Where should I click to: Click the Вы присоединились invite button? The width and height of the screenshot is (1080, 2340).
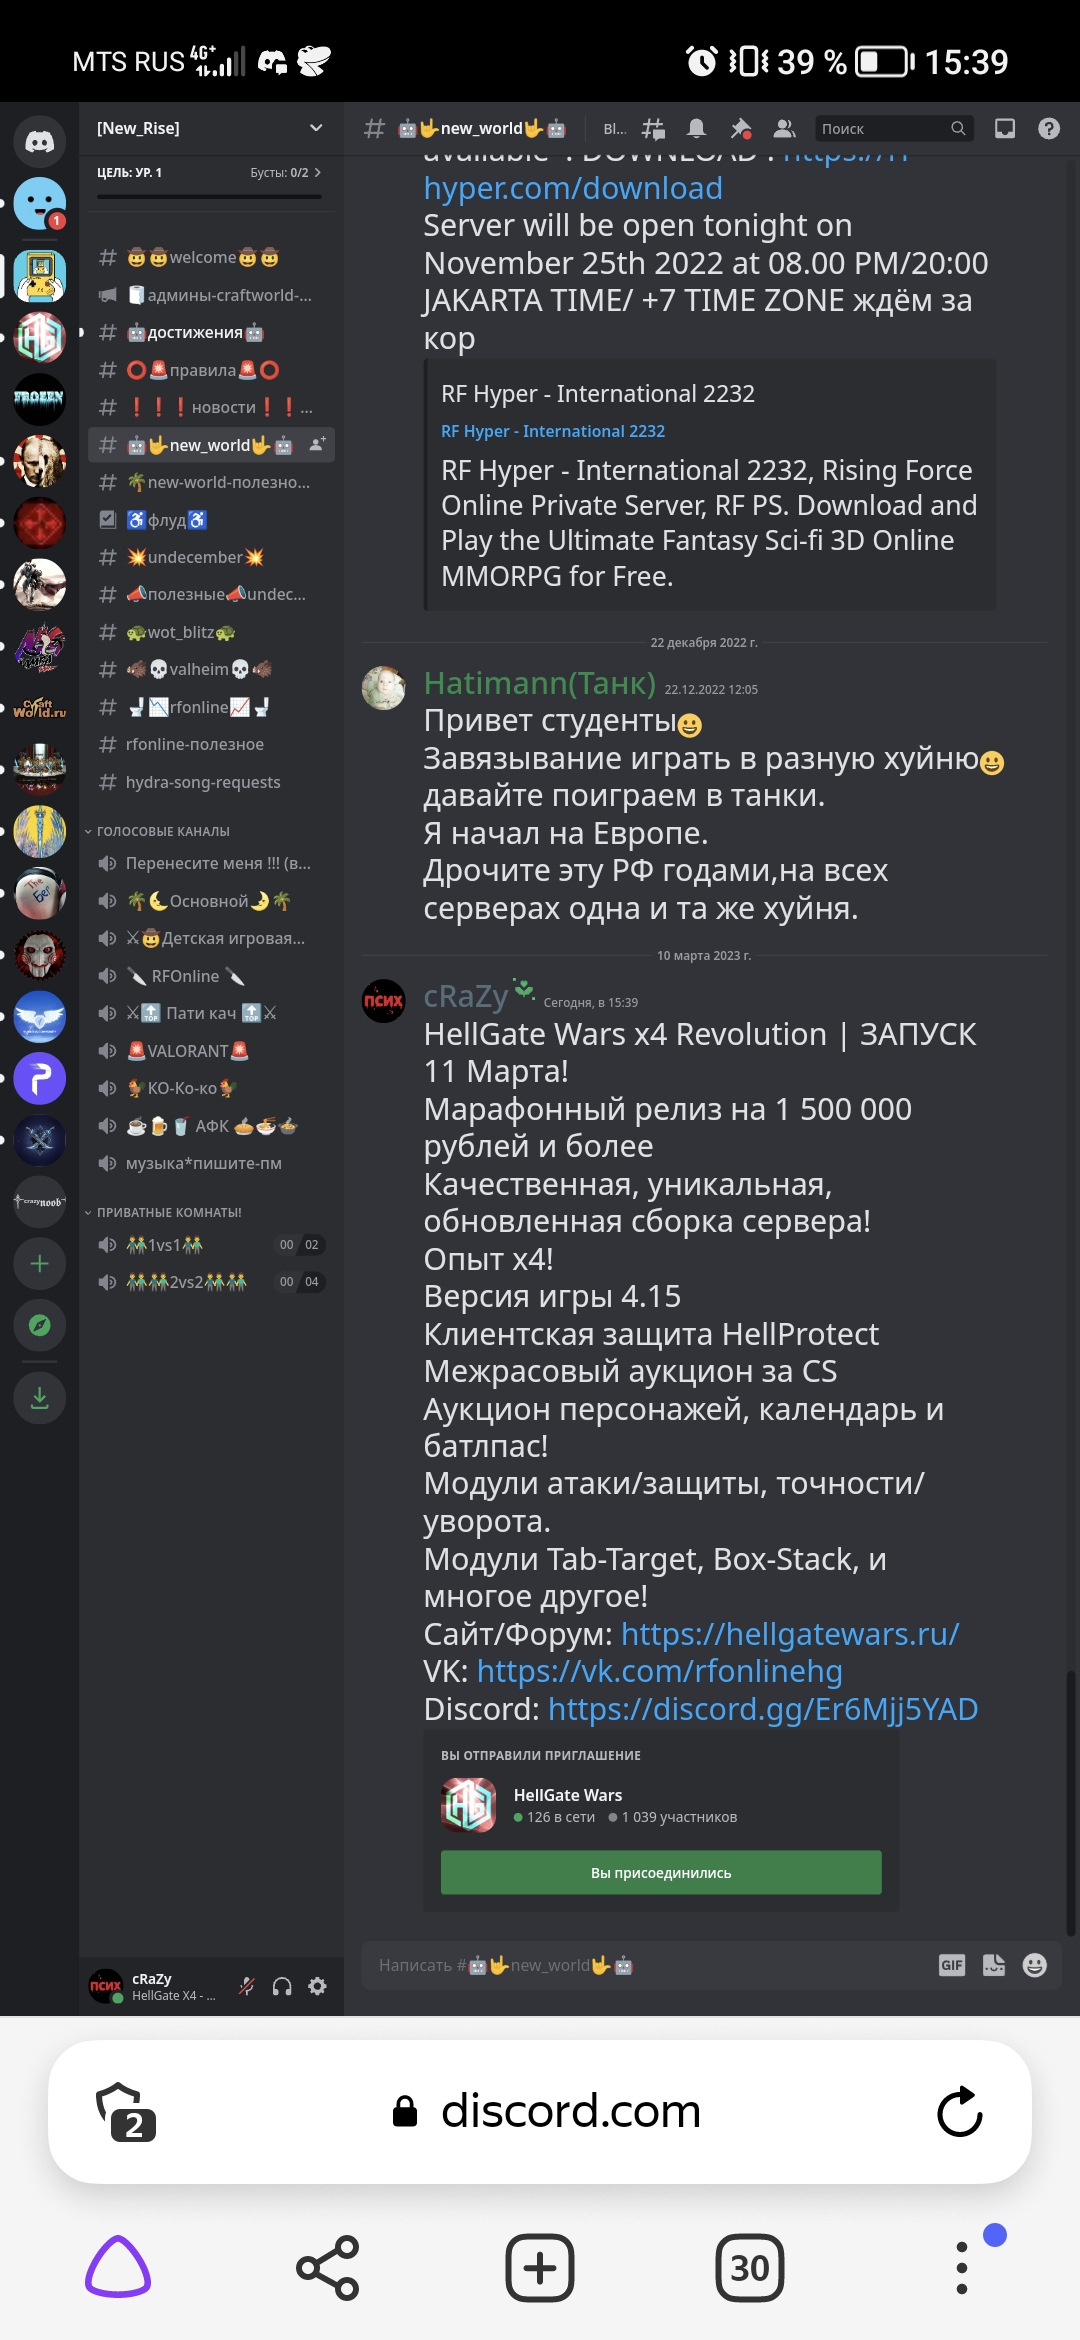coord(661,1872)
